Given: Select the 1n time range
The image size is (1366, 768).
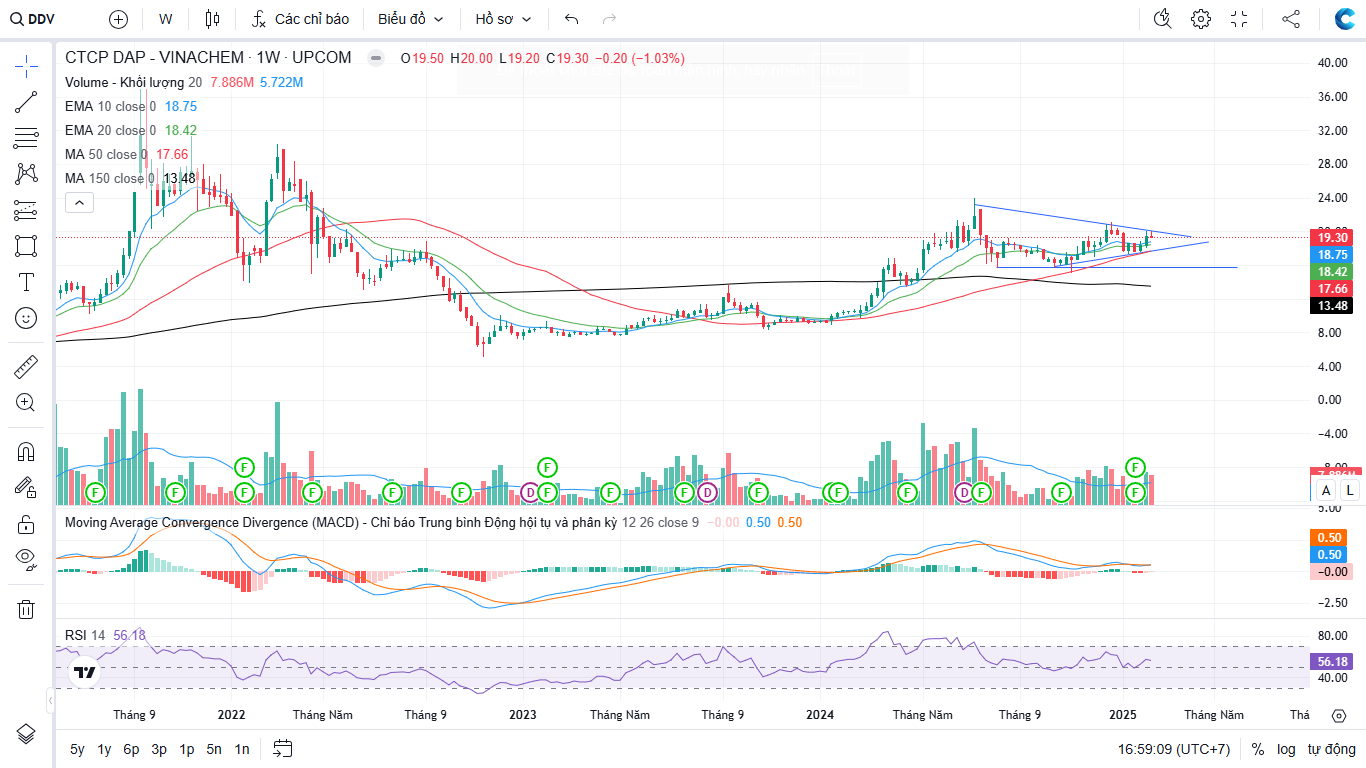Looking at the screenshot, I should pyautogui.click(x=242, y=749).
